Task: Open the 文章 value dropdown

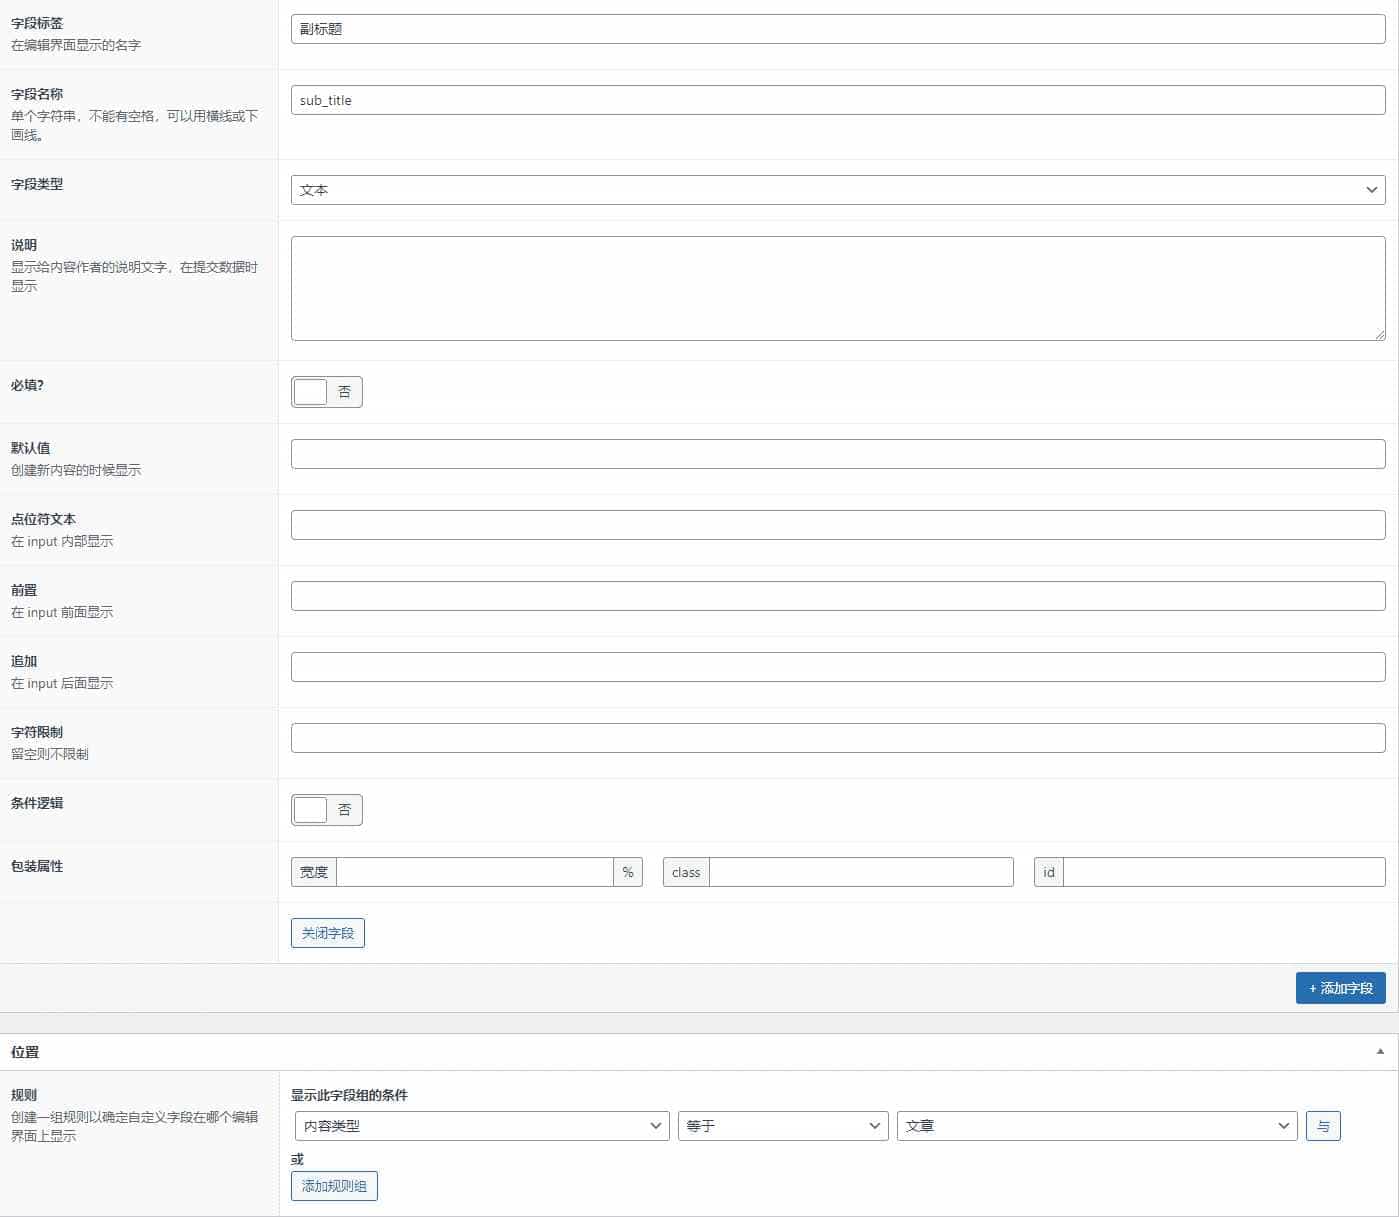Action: click(1097, 1126)
